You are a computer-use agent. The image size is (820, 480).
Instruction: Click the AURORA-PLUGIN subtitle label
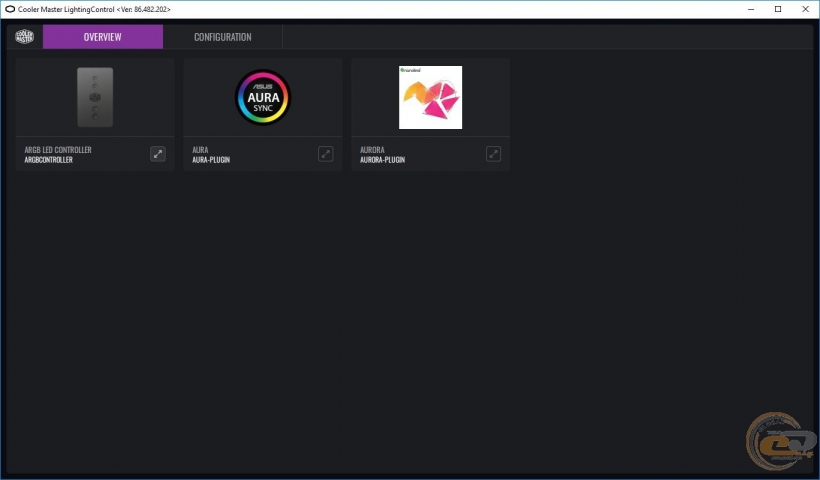[x=382, y=160]
